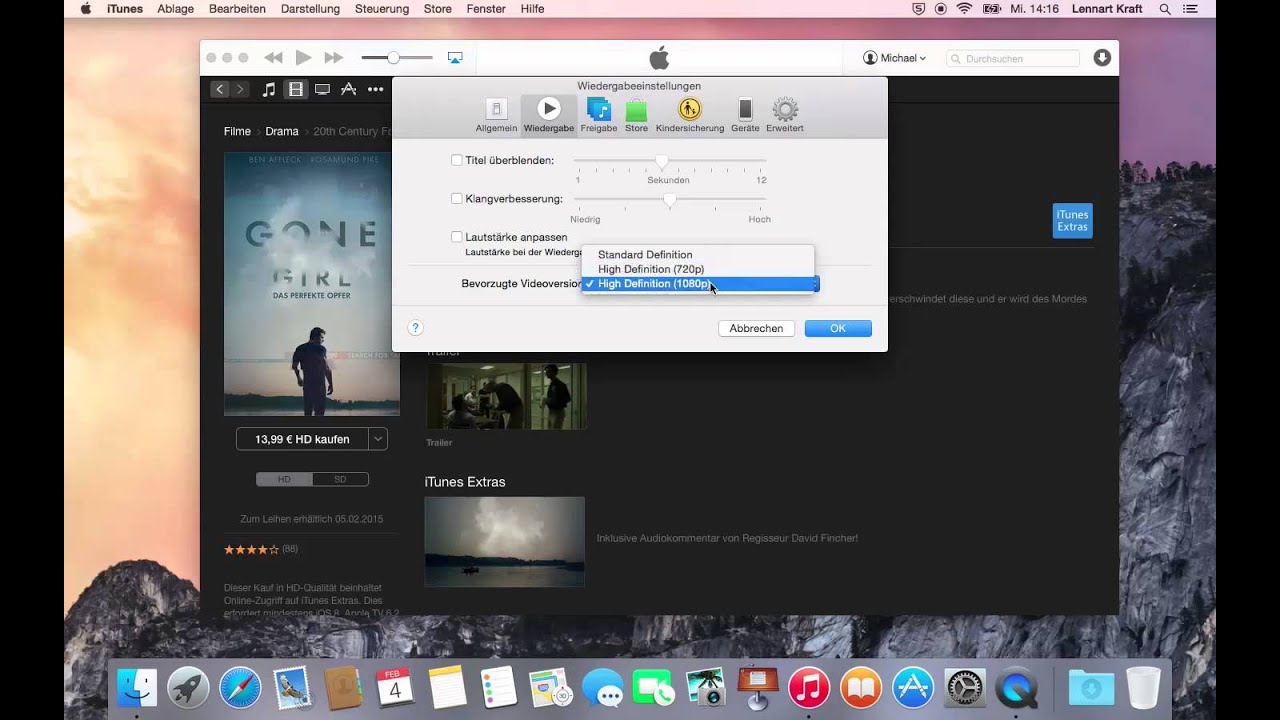Viewport: 1280px width, 720px height.
Task: Adjust the Klangverbesserung slider
Action: (670, 199)
